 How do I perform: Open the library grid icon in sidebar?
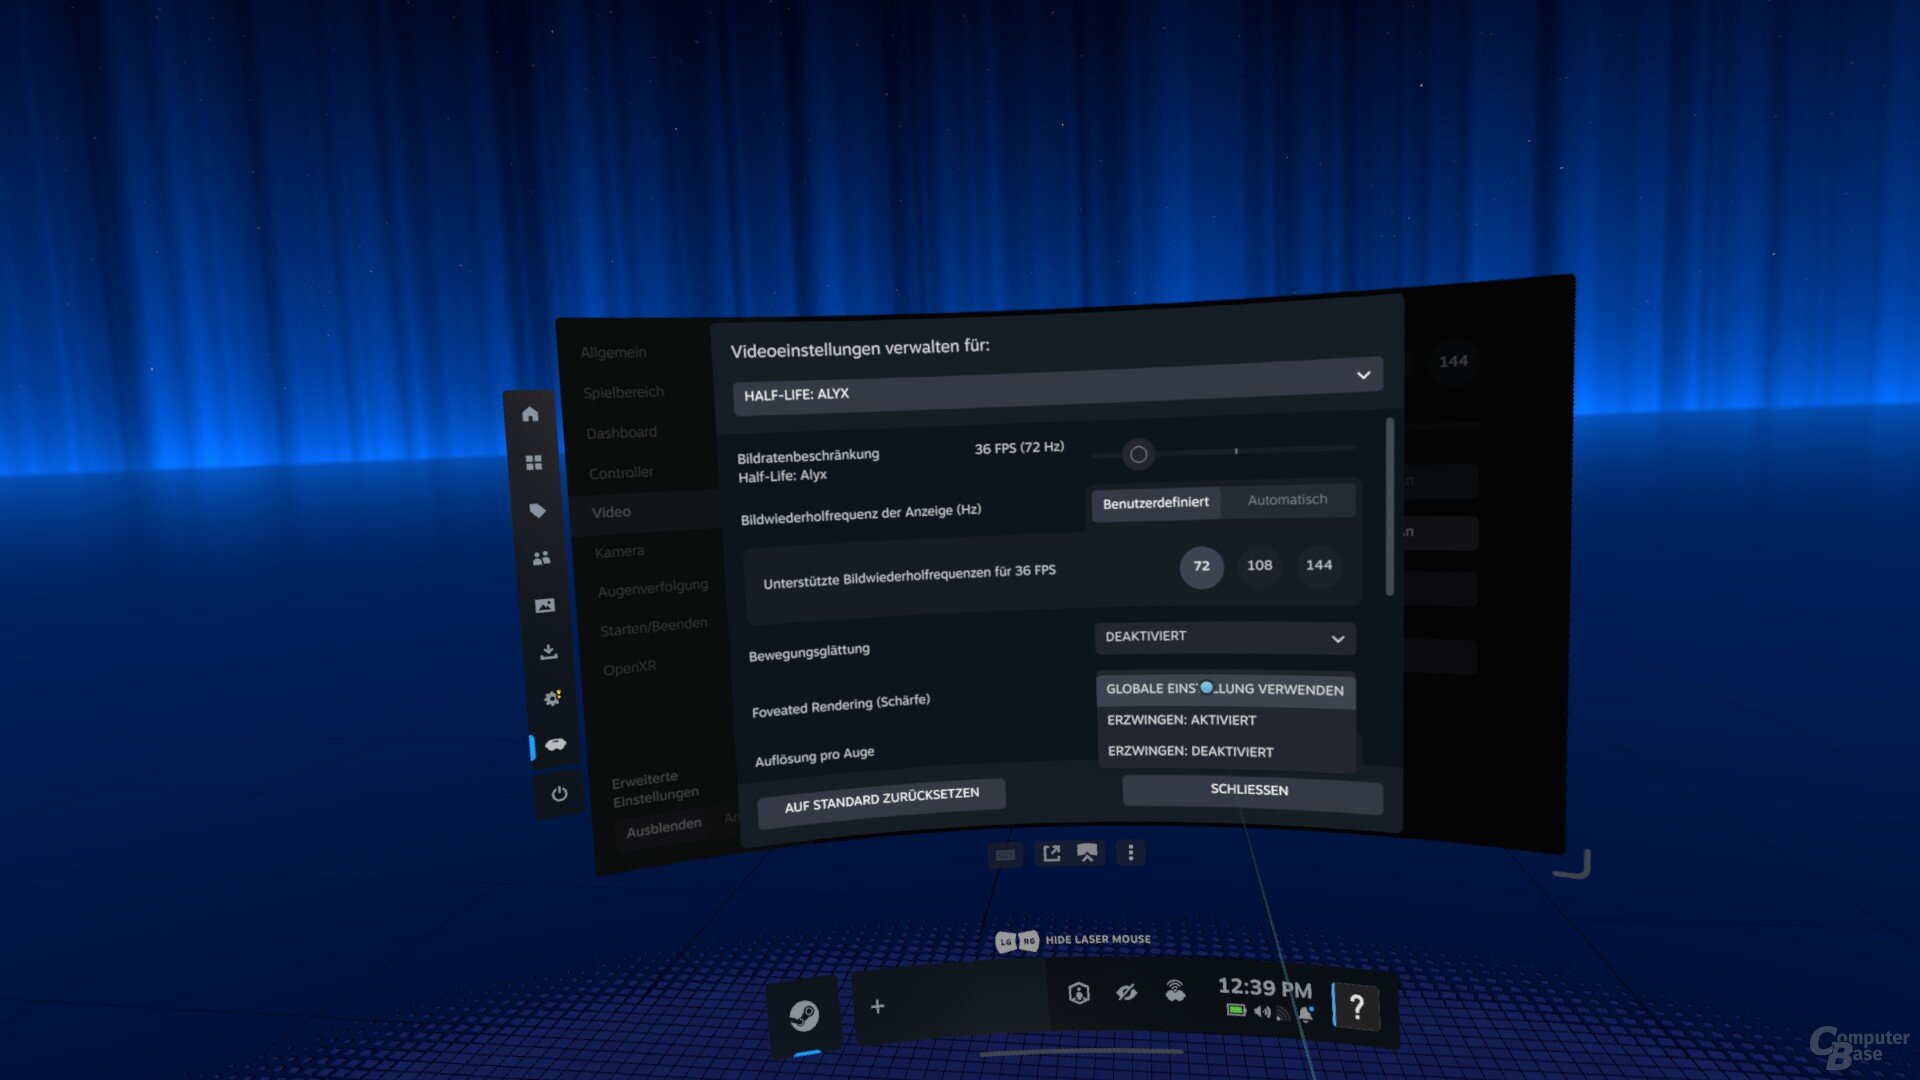pyautogui.click(x=534, y=462)
